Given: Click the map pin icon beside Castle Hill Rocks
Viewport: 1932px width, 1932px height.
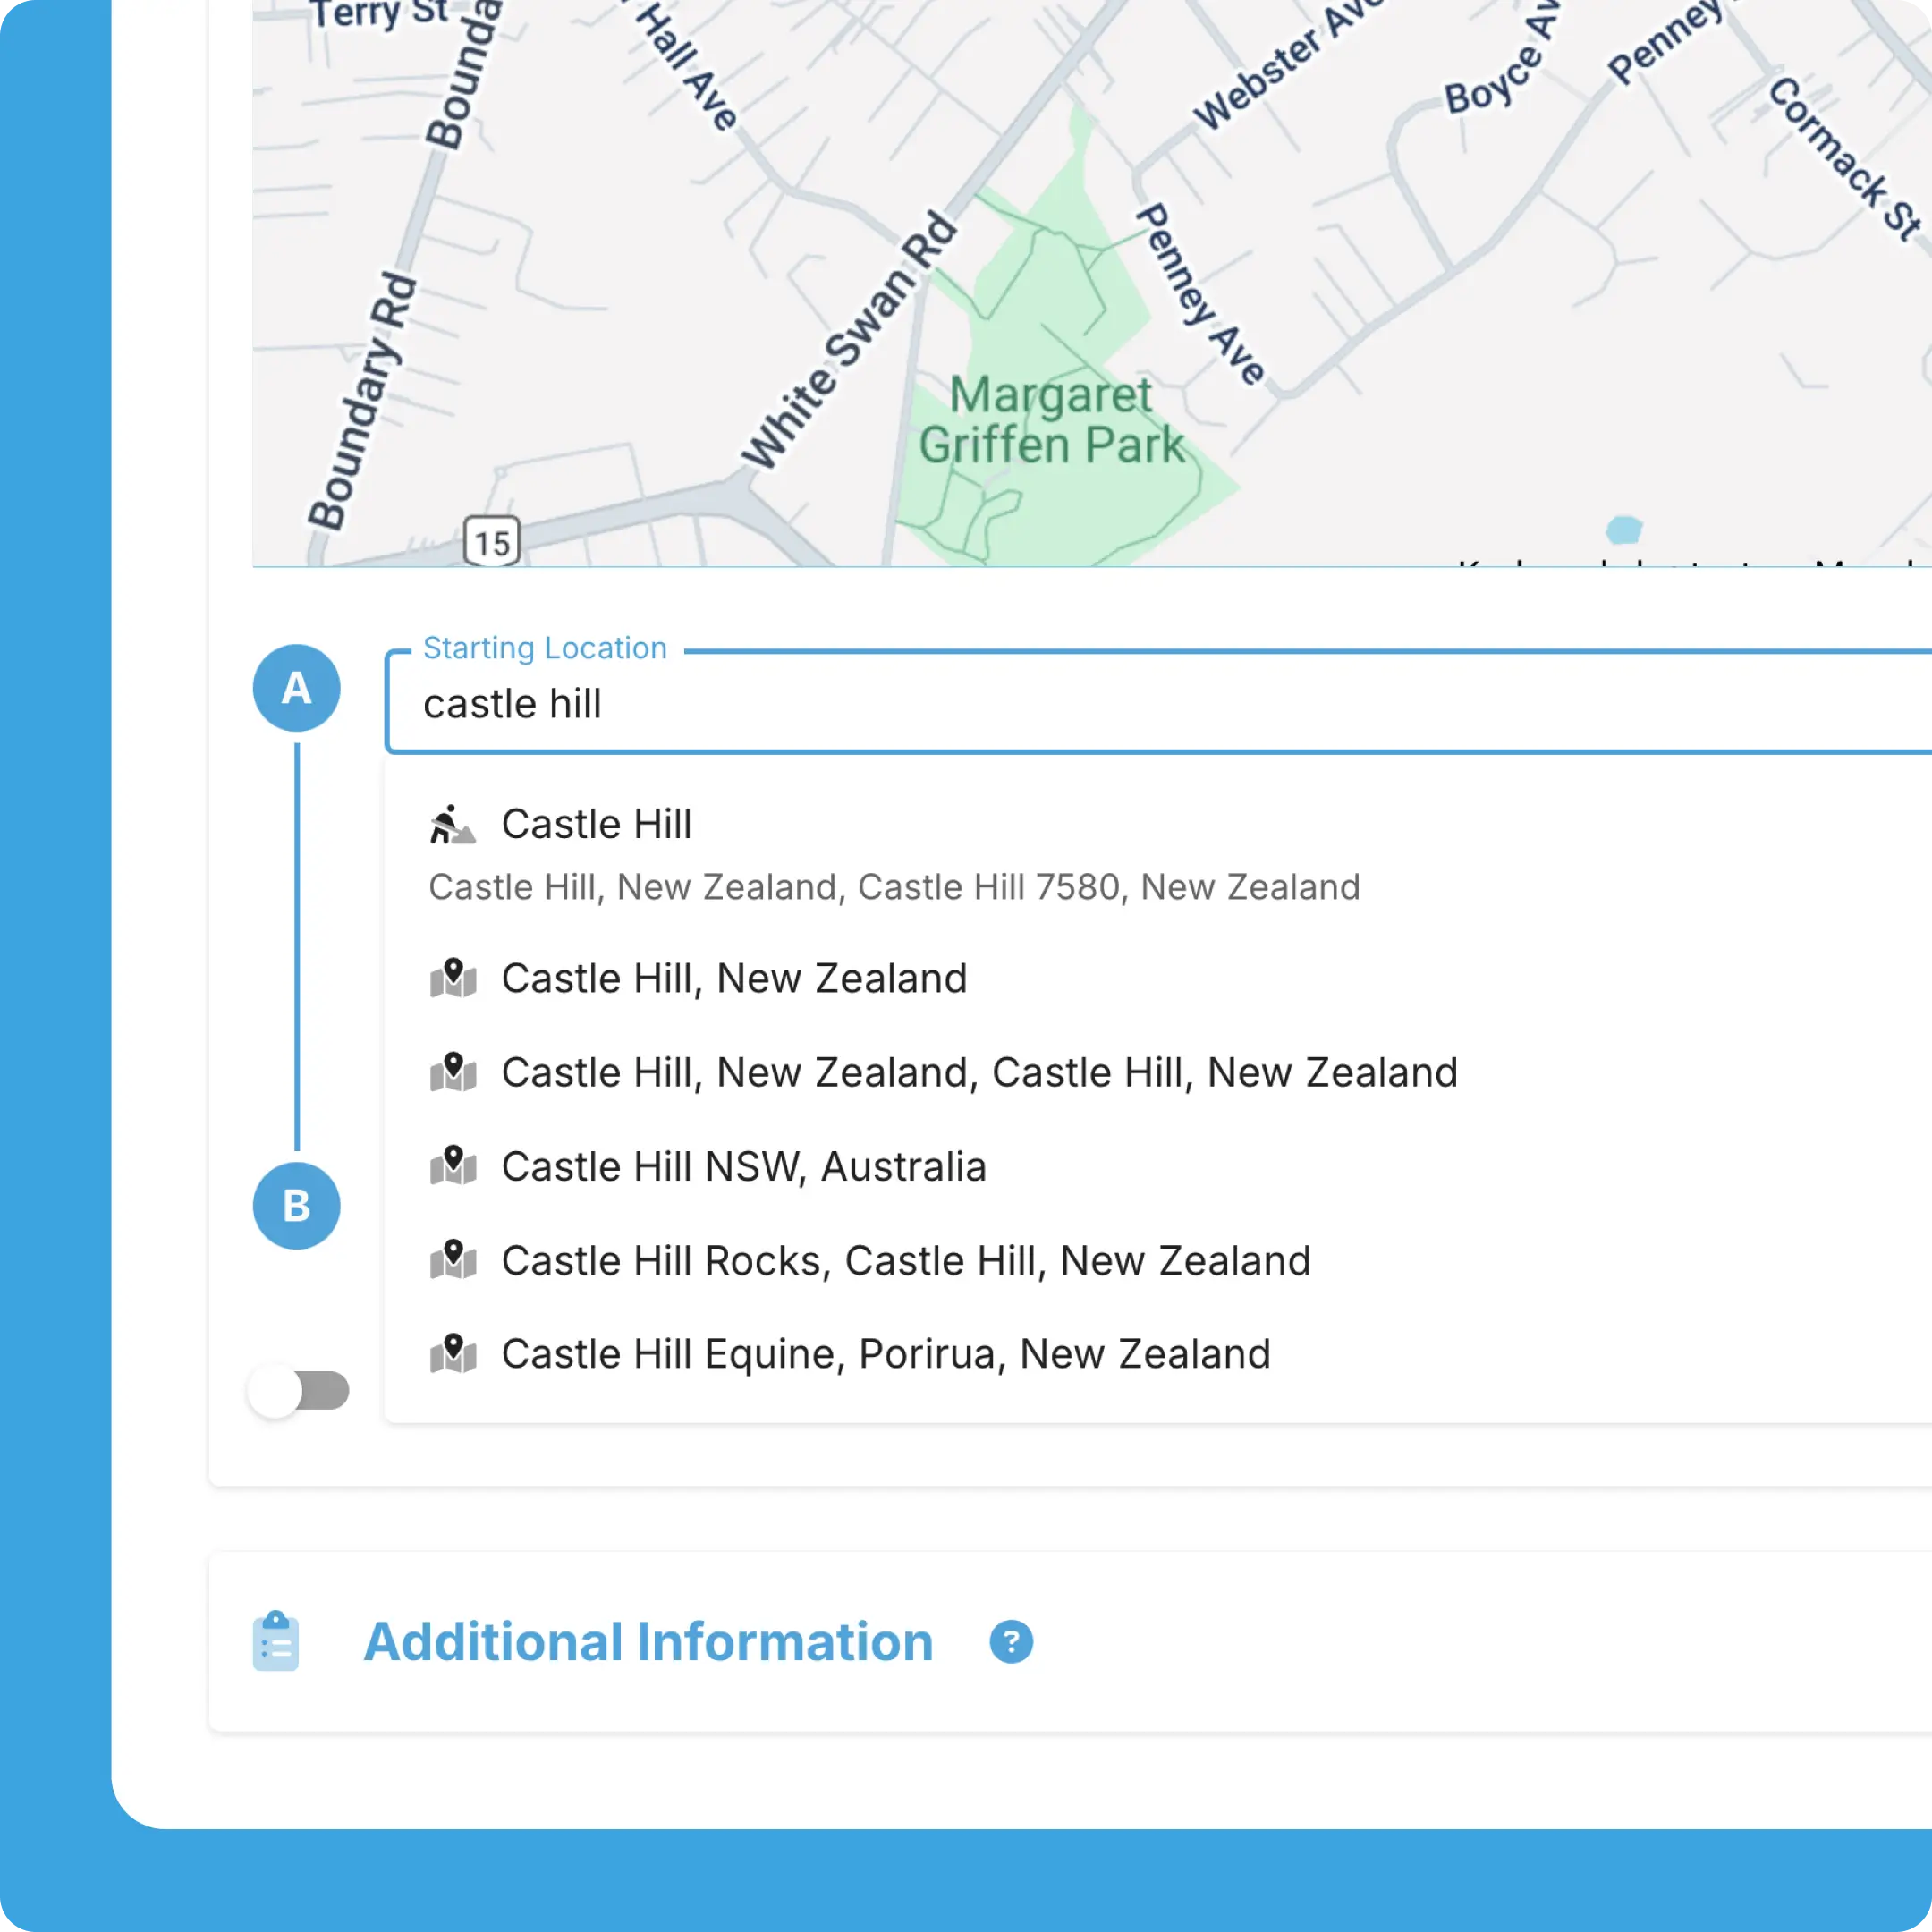Looking at the screenshot, I should [453, 1261].
